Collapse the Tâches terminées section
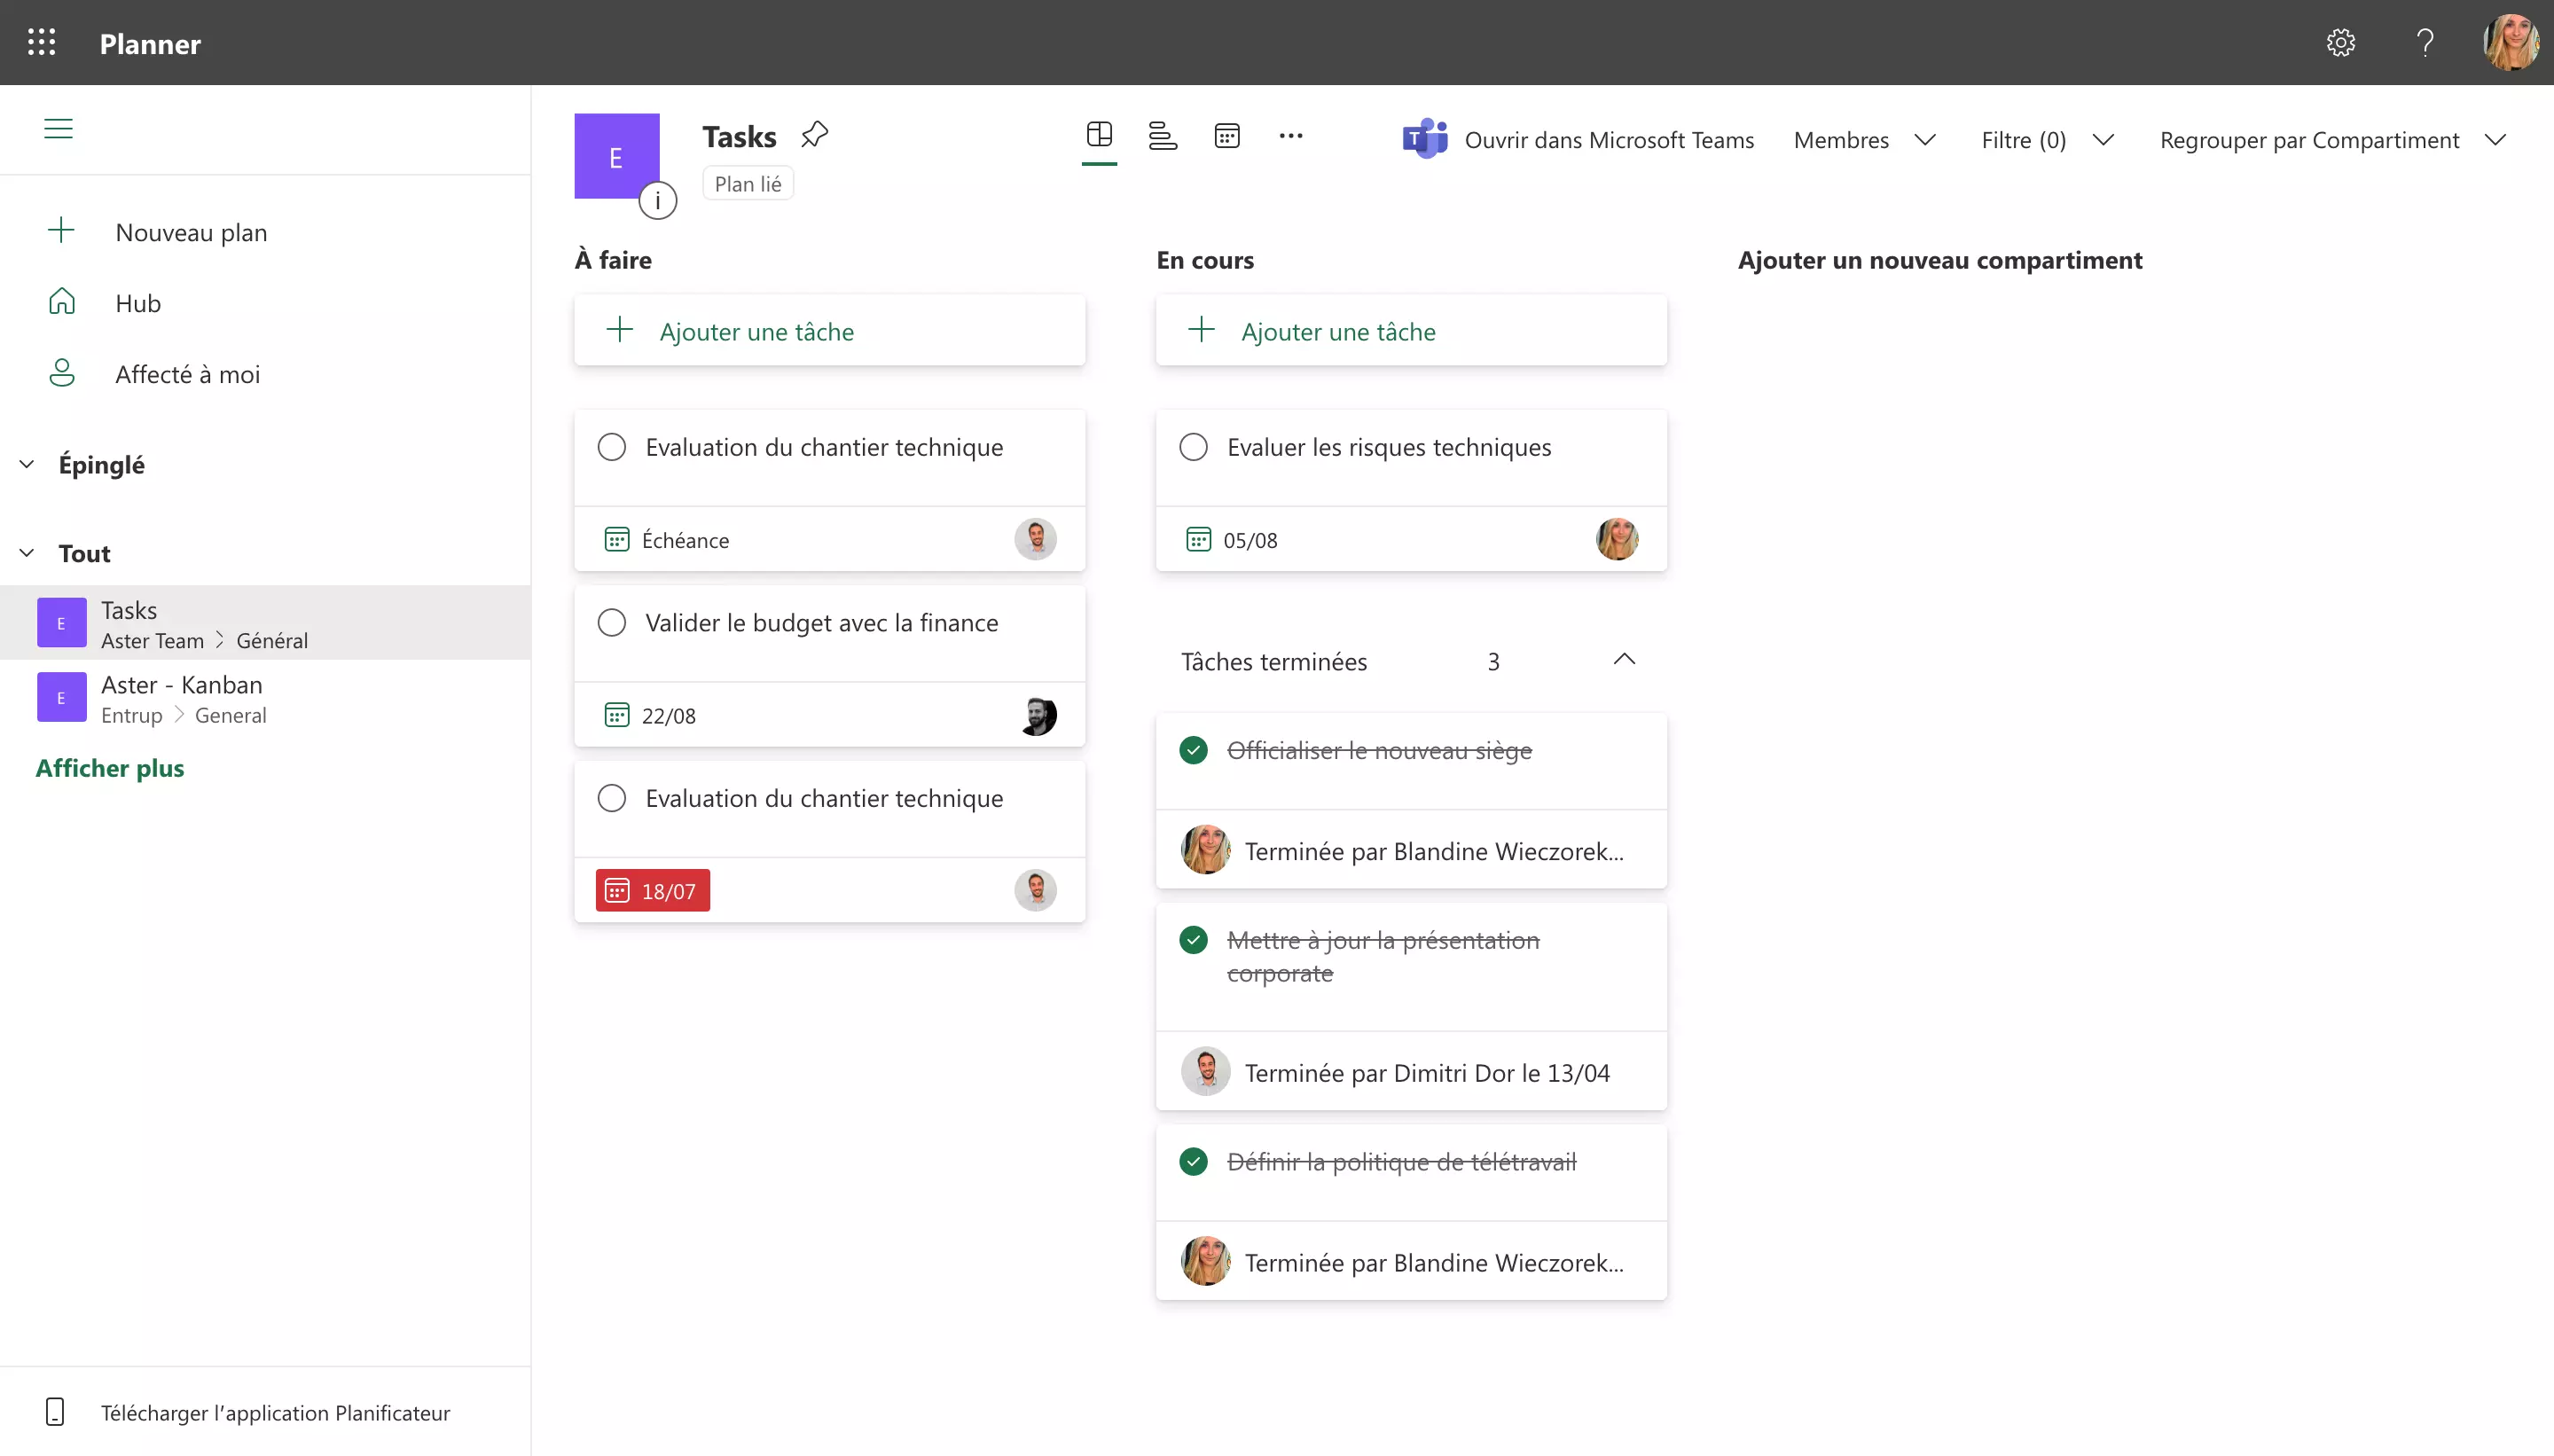 click(1623, 660)
